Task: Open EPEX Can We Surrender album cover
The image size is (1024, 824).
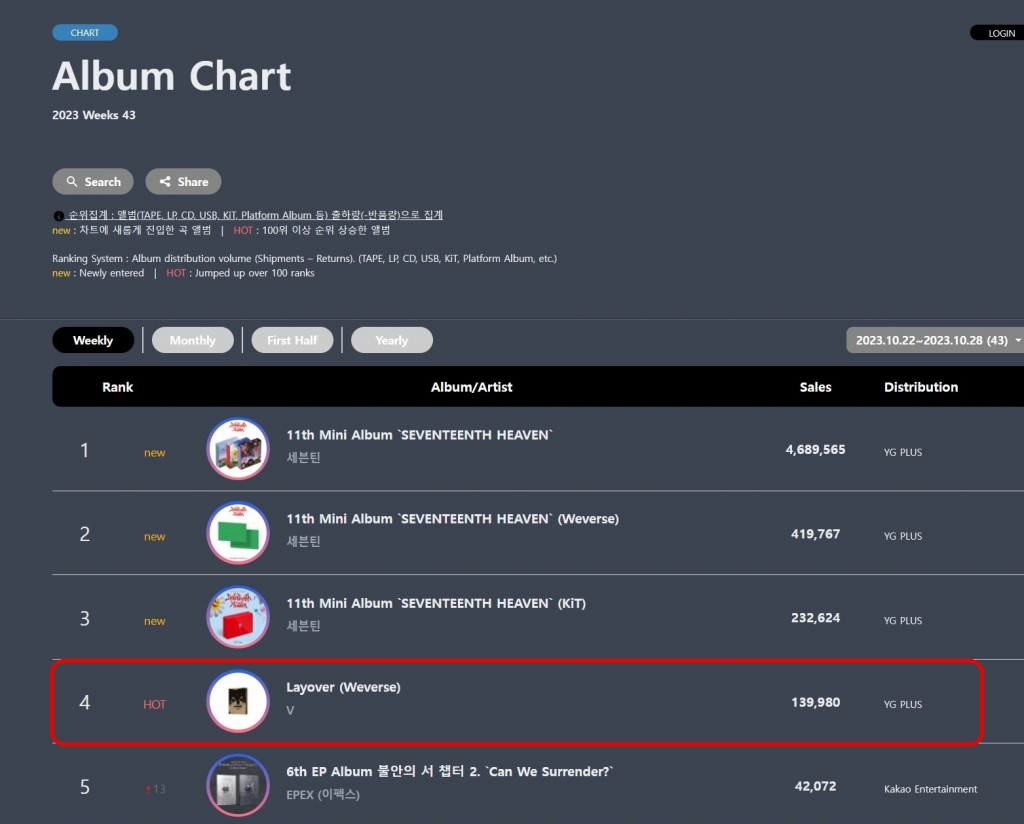Action: point(238,785)
